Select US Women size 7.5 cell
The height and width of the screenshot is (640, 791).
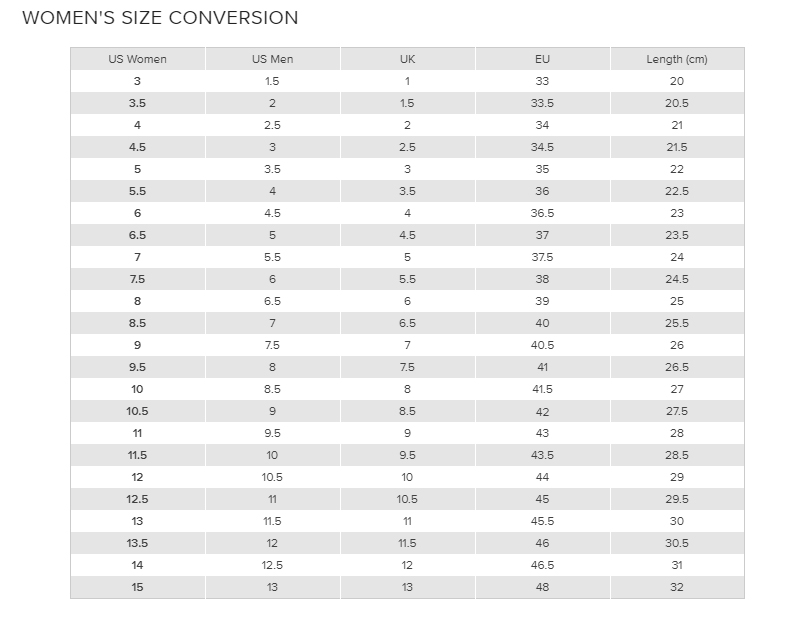click(137, 279)
